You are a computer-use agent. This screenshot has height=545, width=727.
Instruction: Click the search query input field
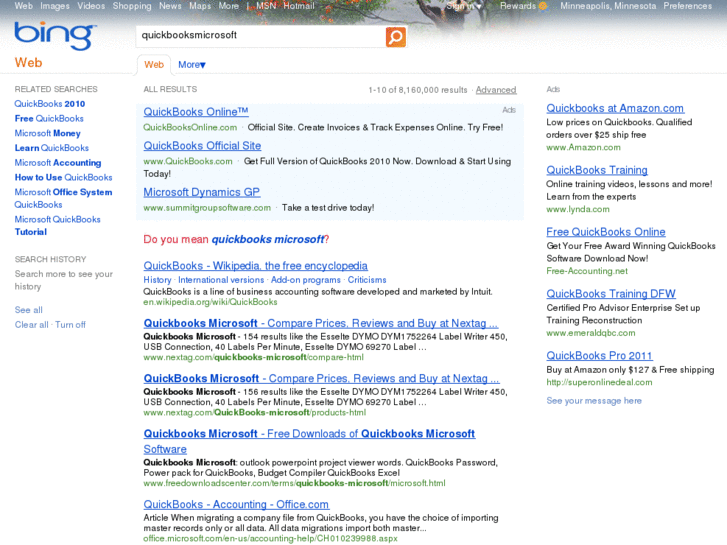point(261,36)
